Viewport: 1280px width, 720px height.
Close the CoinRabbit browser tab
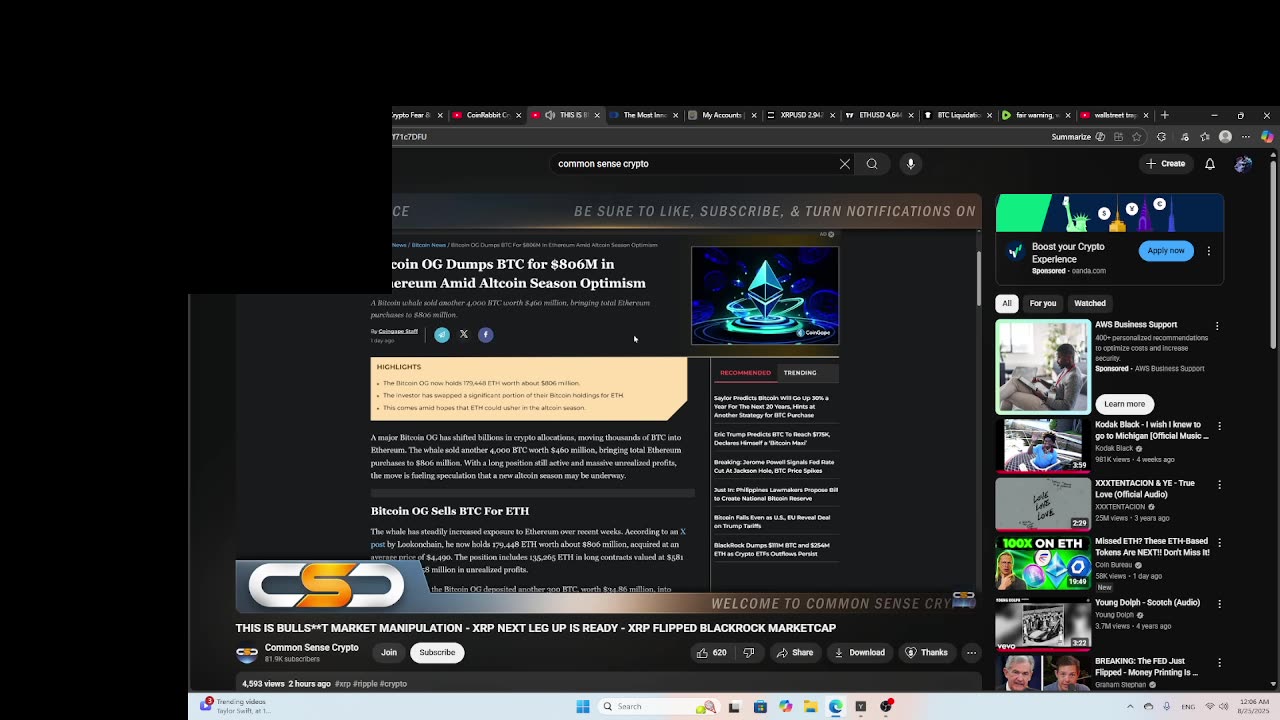coord(518,115)
